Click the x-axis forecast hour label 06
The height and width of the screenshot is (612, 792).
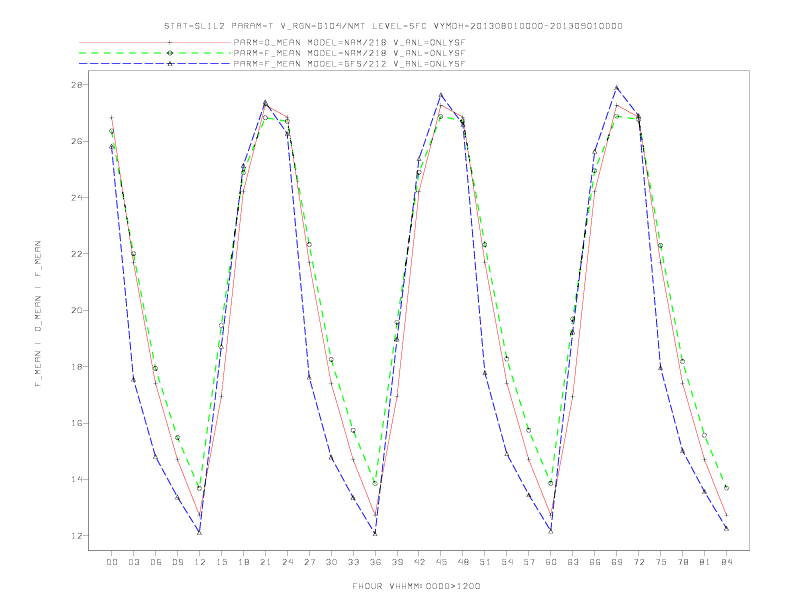coord(156,562)
